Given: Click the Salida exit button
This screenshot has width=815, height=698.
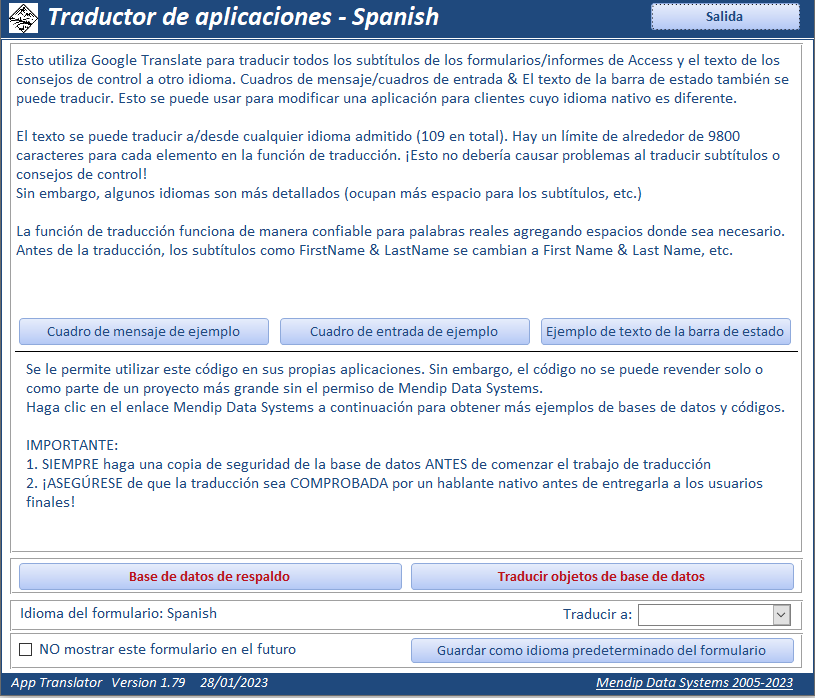Looking at the screenshot, I should (725, 17).
